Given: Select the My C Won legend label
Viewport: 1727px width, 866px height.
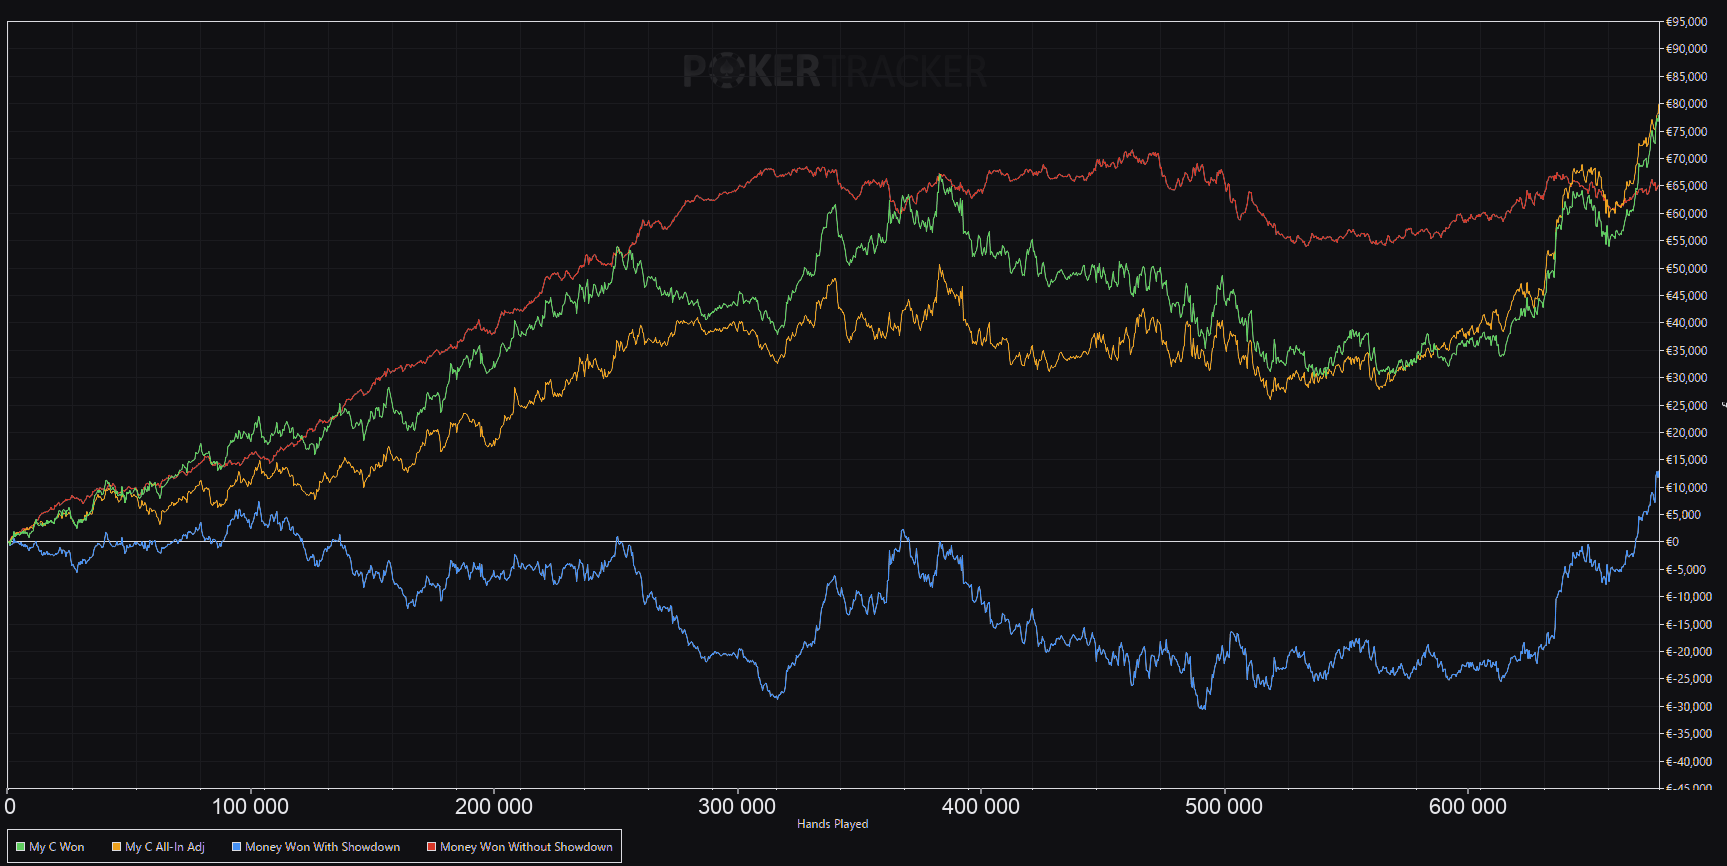Looking at the screenshot, I should [x=57, y=847].
